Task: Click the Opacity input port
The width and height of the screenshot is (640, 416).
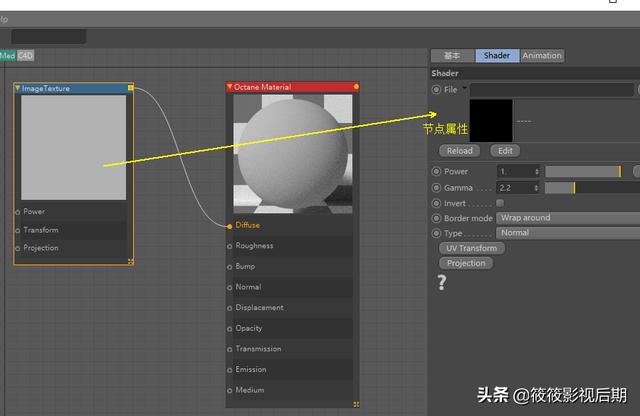Action: click(230, 329)
